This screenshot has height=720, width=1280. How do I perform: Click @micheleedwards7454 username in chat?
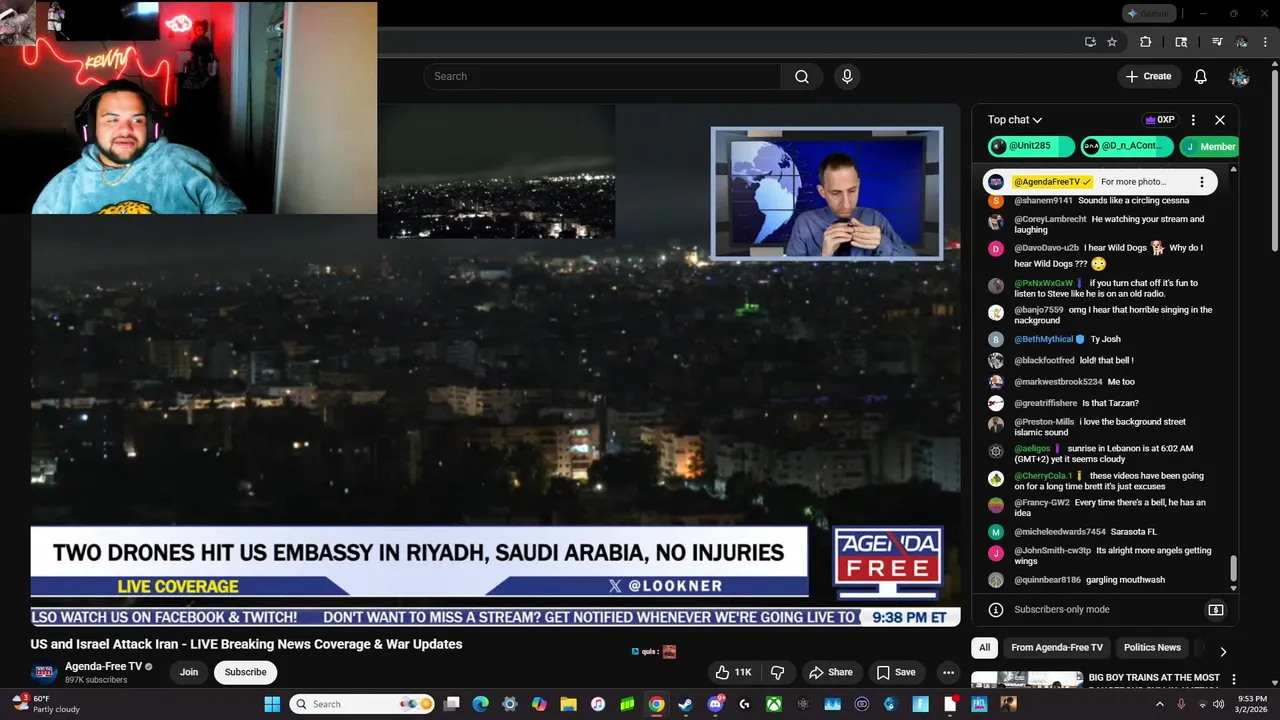[1060, 532]
